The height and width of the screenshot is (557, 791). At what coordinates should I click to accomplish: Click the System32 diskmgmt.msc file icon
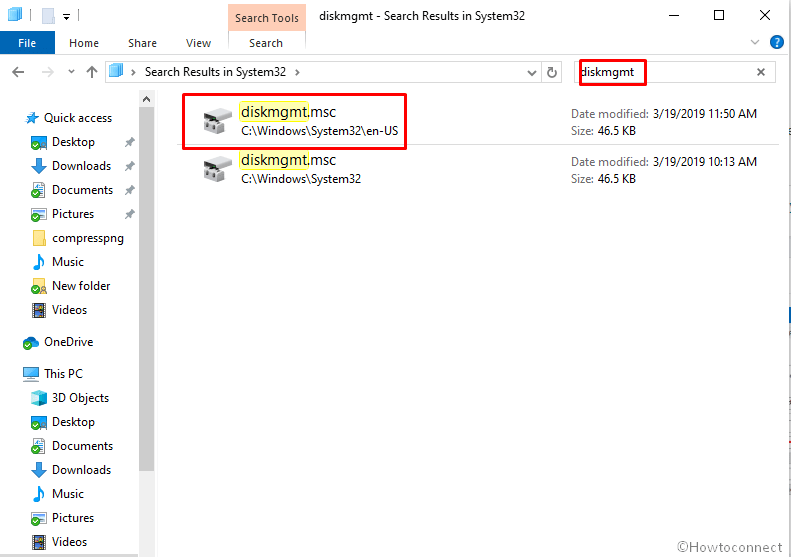217,169
